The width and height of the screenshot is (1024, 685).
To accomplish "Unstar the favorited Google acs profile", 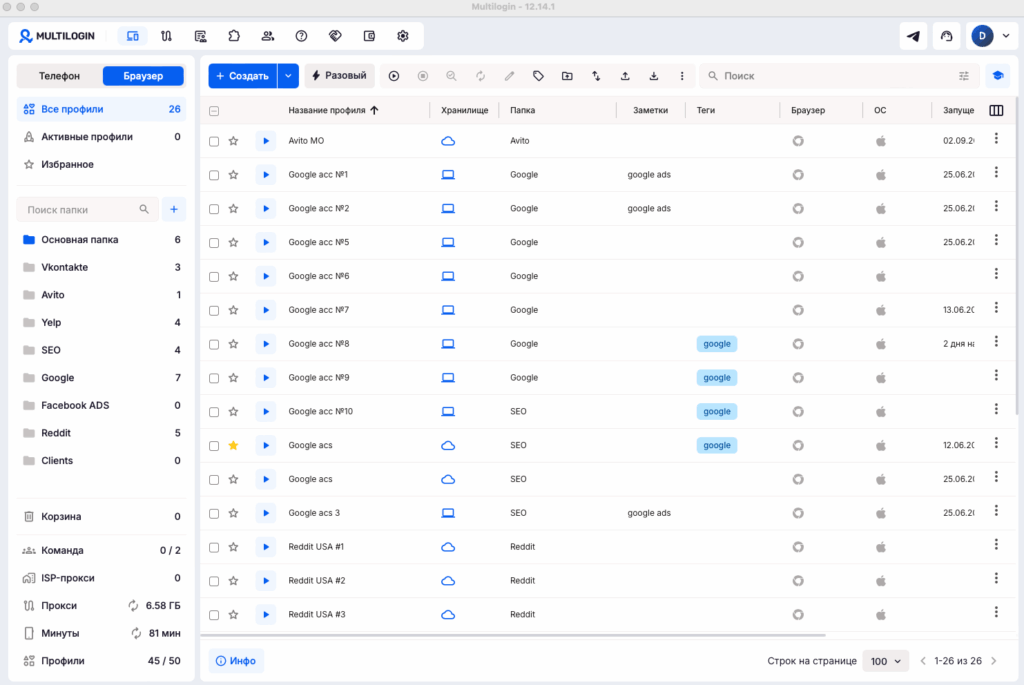I will 233,445.
